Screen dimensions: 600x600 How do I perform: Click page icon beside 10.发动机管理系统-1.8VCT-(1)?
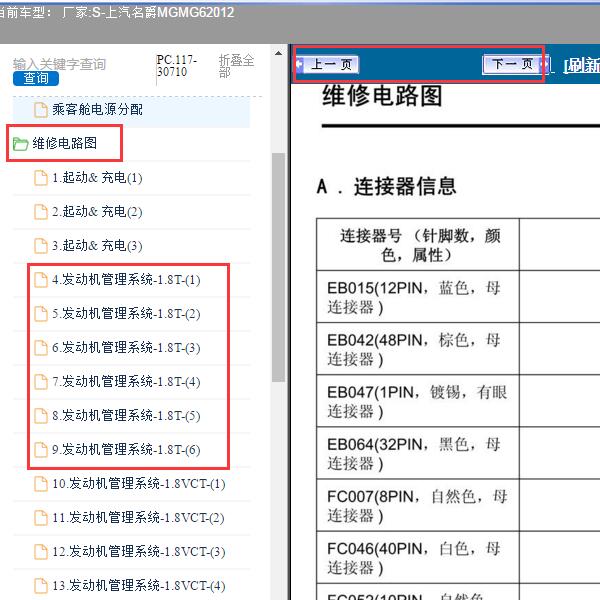click(41, 484)
